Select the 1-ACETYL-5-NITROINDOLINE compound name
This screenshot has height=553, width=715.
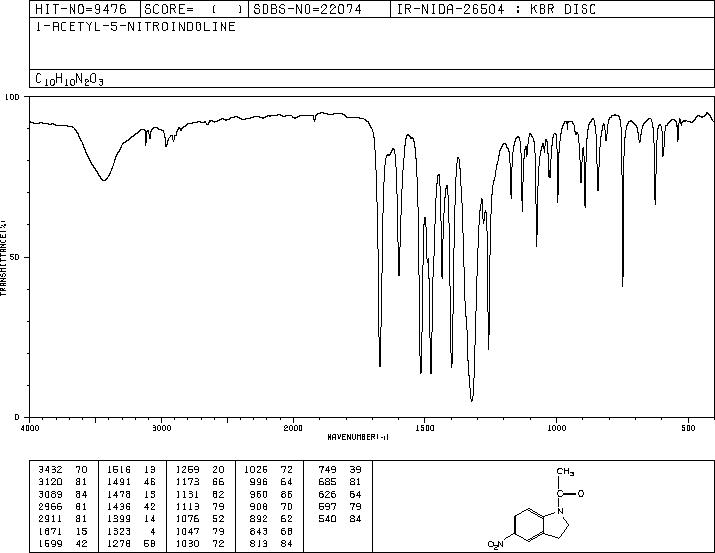(135, 27)
